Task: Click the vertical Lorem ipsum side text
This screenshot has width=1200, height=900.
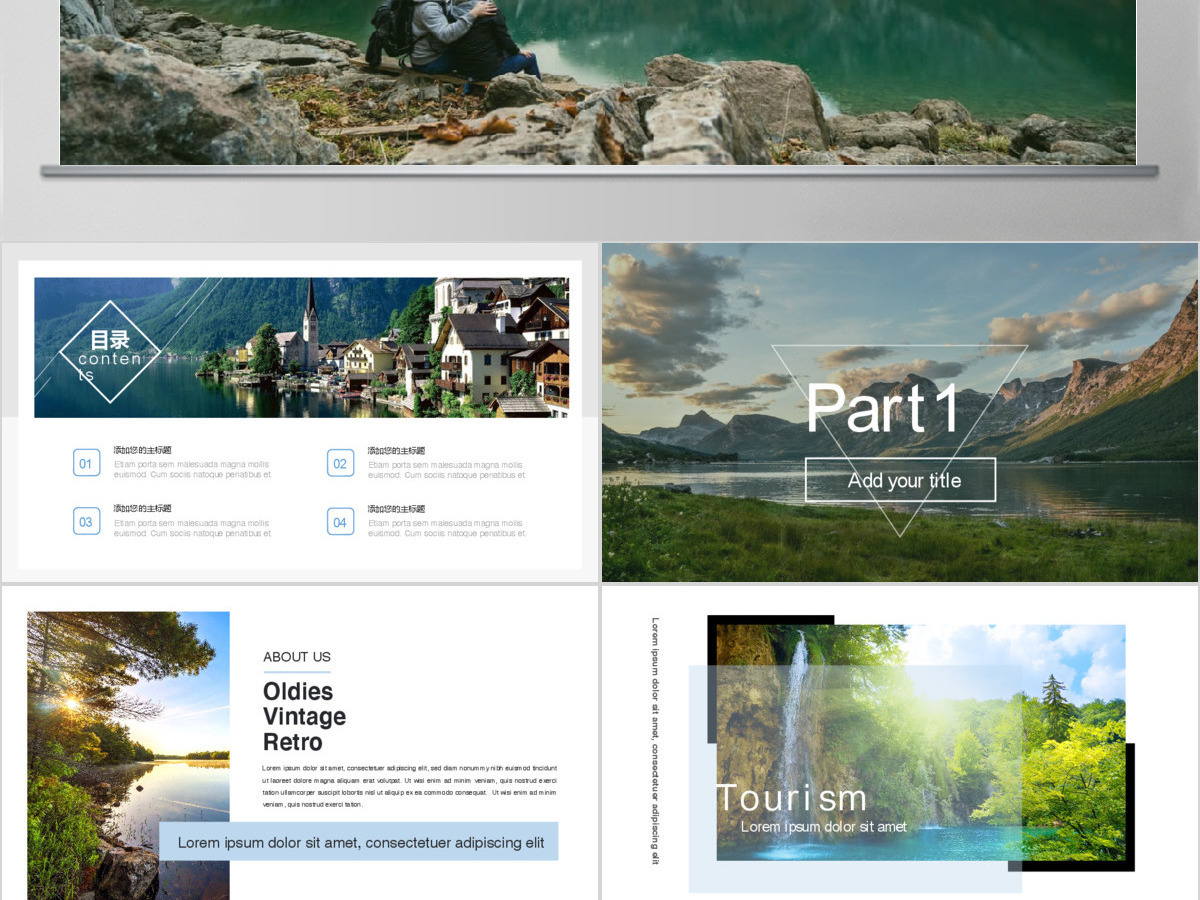Action: point(656,741)
